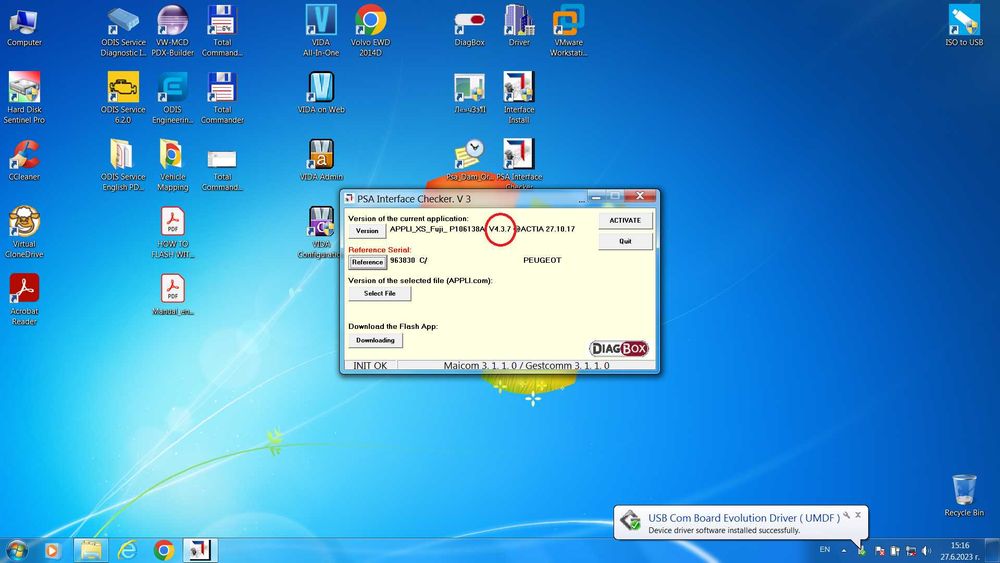Click the Reference button
This screenshot has width=1000, height=563.
point(367,262)
